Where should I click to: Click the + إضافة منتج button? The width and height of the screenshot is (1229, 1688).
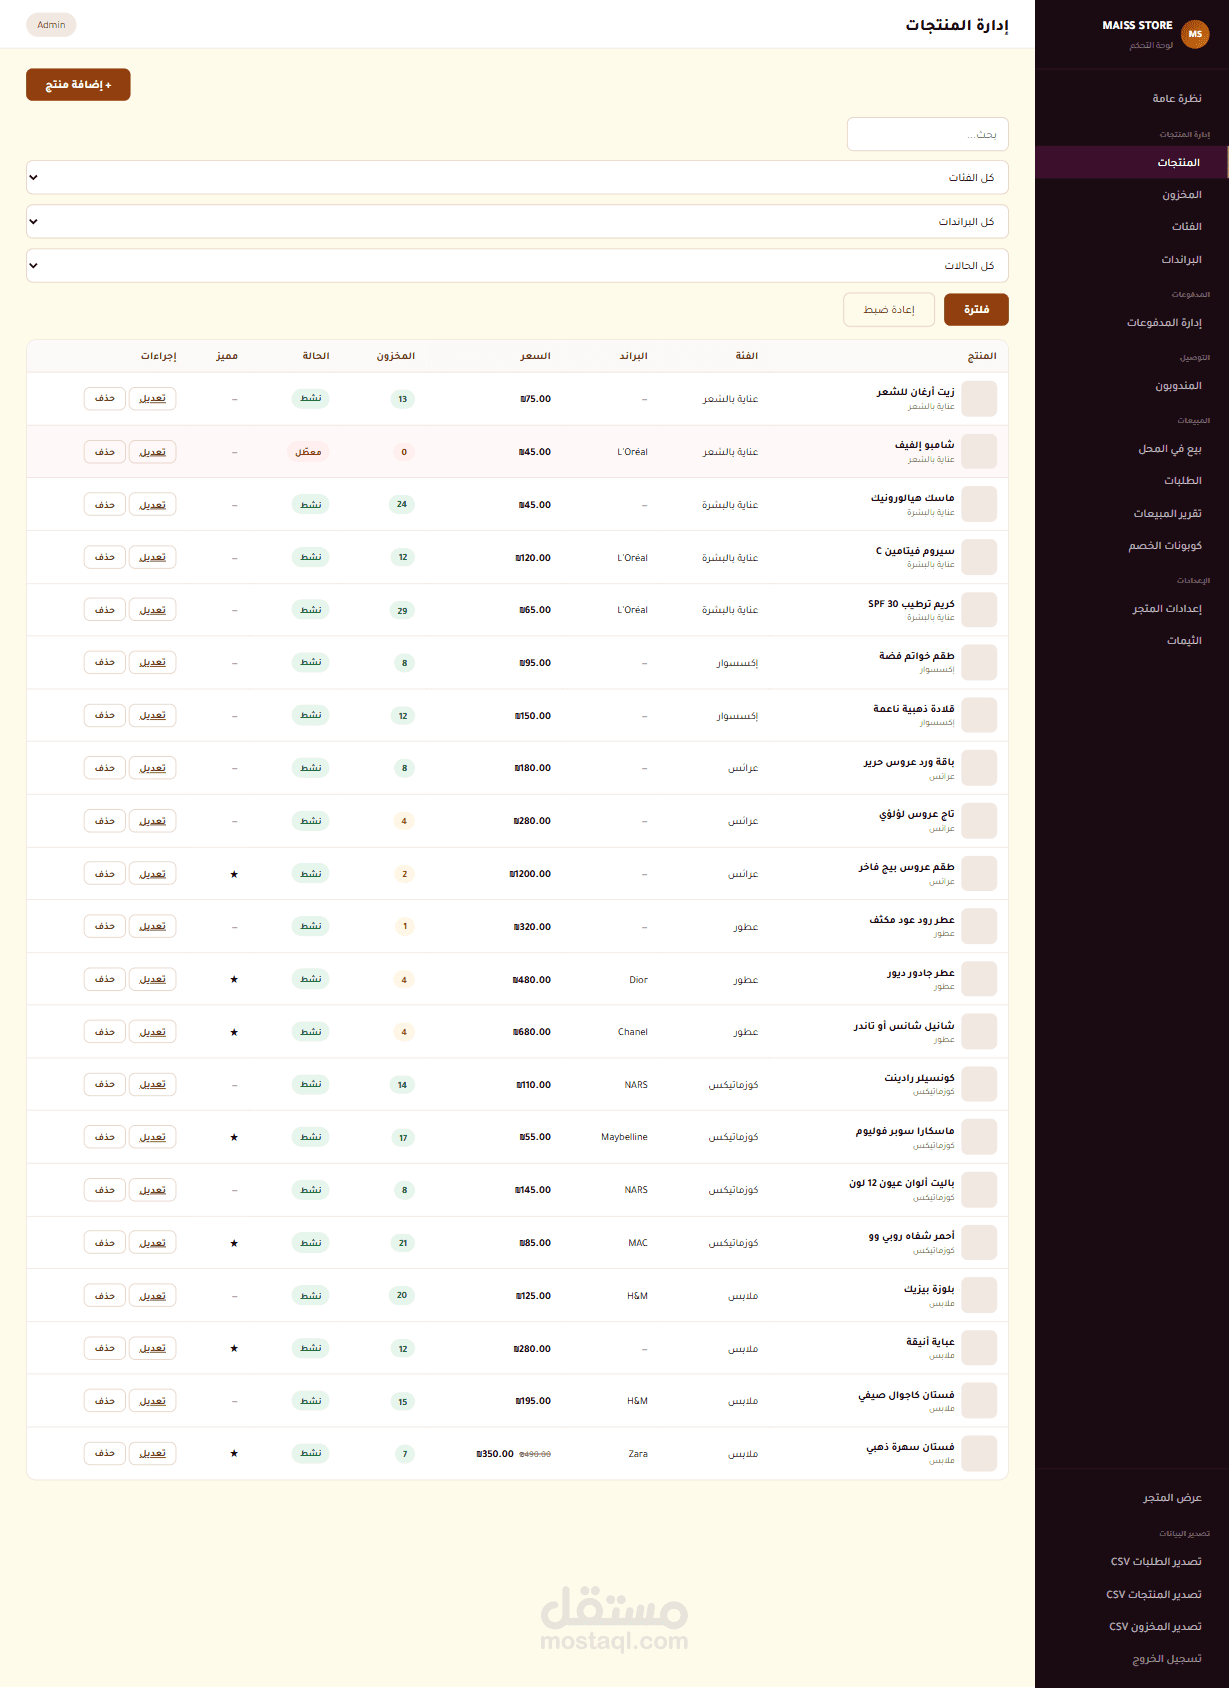pyautogui.click(x=78, y=85)
